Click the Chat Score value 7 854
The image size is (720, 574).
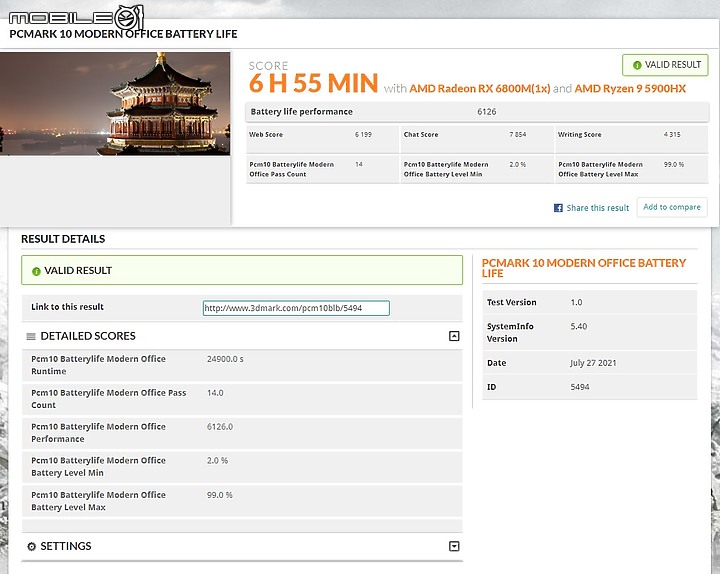pyautogui.click(x=518, y=135)
